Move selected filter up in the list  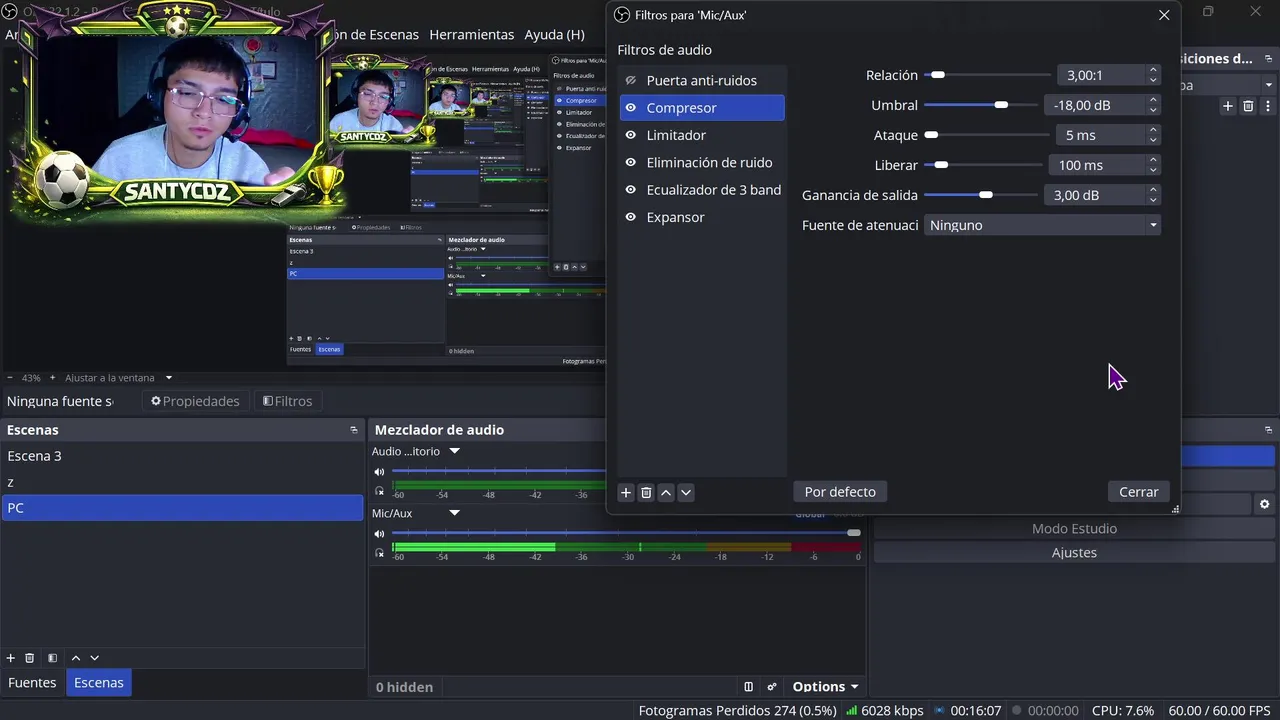coord(666,493)
